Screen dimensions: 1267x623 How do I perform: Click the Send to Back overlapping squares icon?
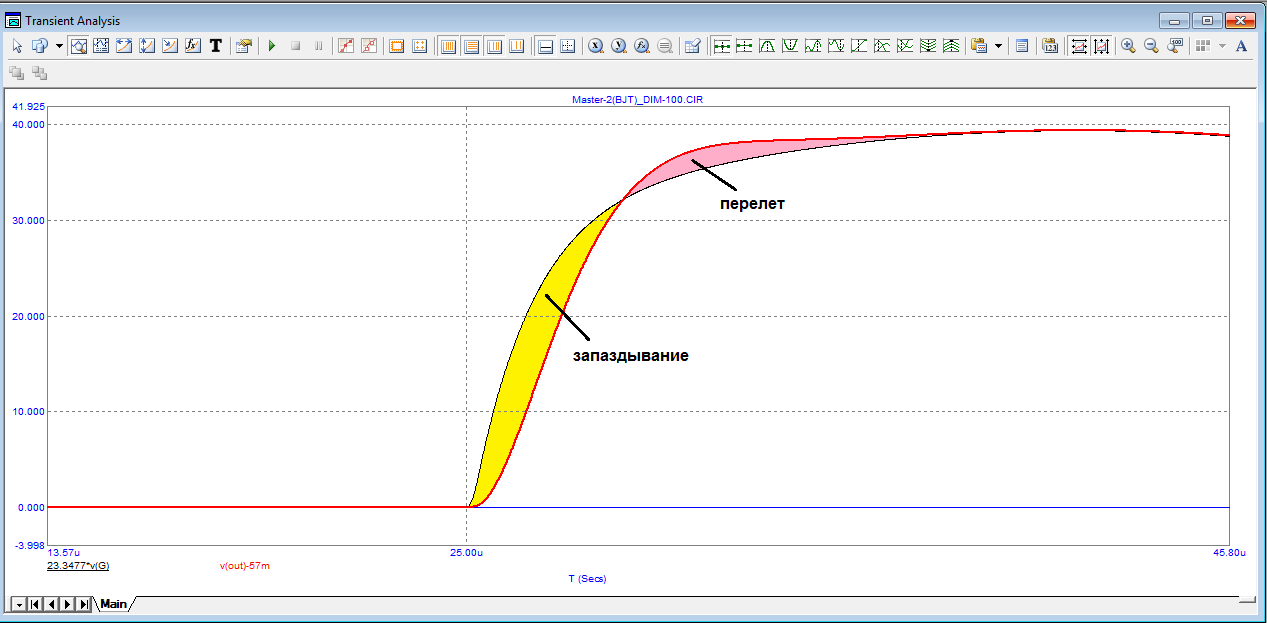40,73
